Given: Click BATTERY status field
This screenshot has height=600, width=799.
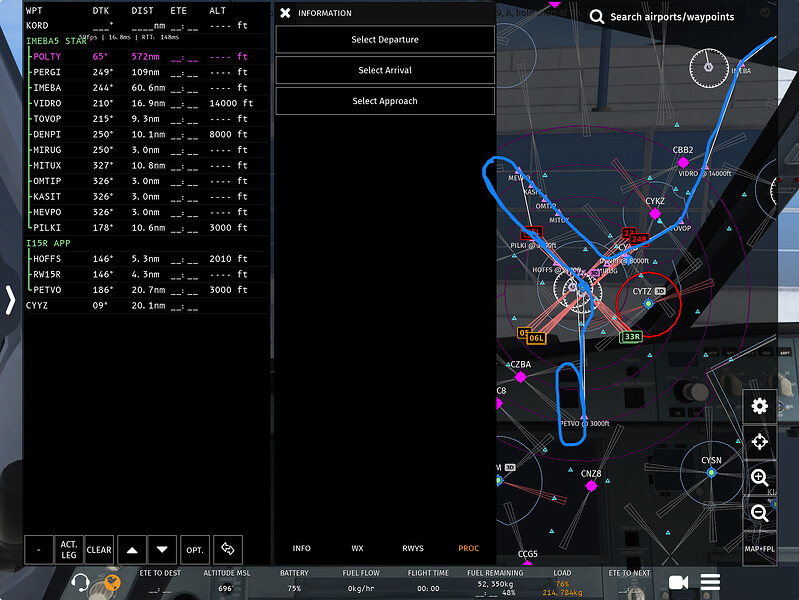Looking at the screenshot, I should pos(294,581).
